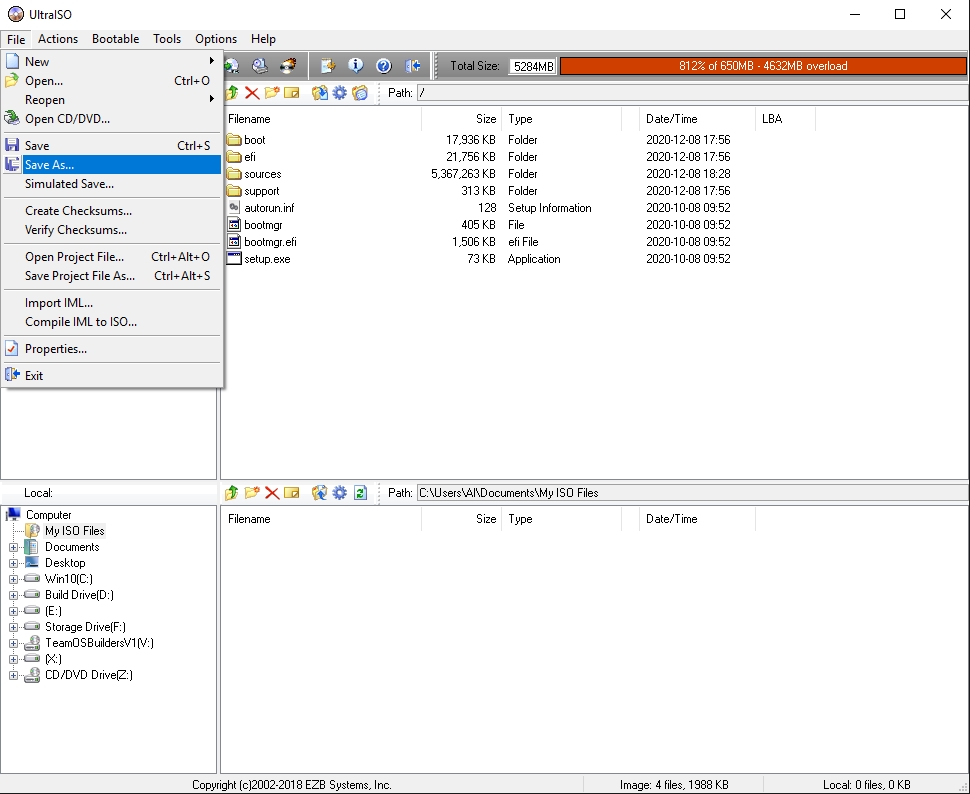Select Simulated Save... menu entry

pos(112,184)
